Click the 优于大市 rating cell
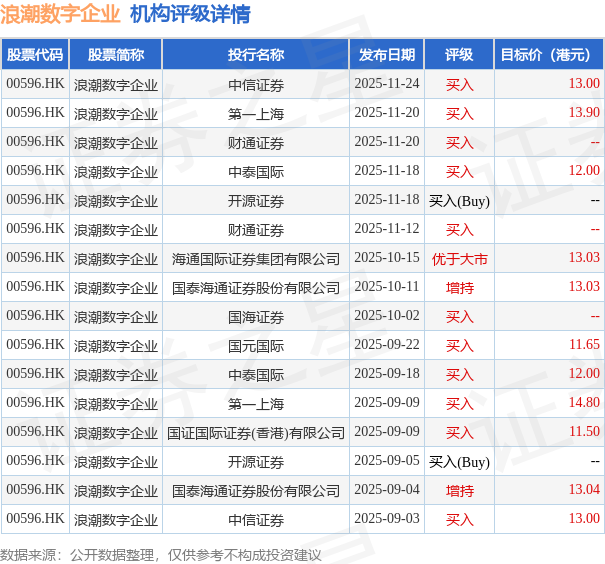This screenshot has height=564, width=605. coord(459,258)
